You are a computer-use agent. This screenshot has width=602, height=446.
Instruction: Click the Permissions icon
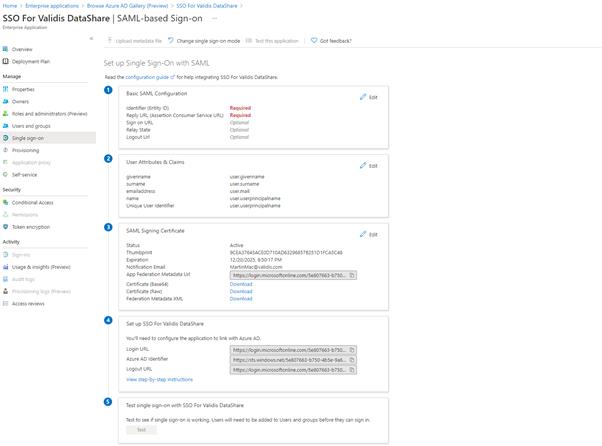5,215
